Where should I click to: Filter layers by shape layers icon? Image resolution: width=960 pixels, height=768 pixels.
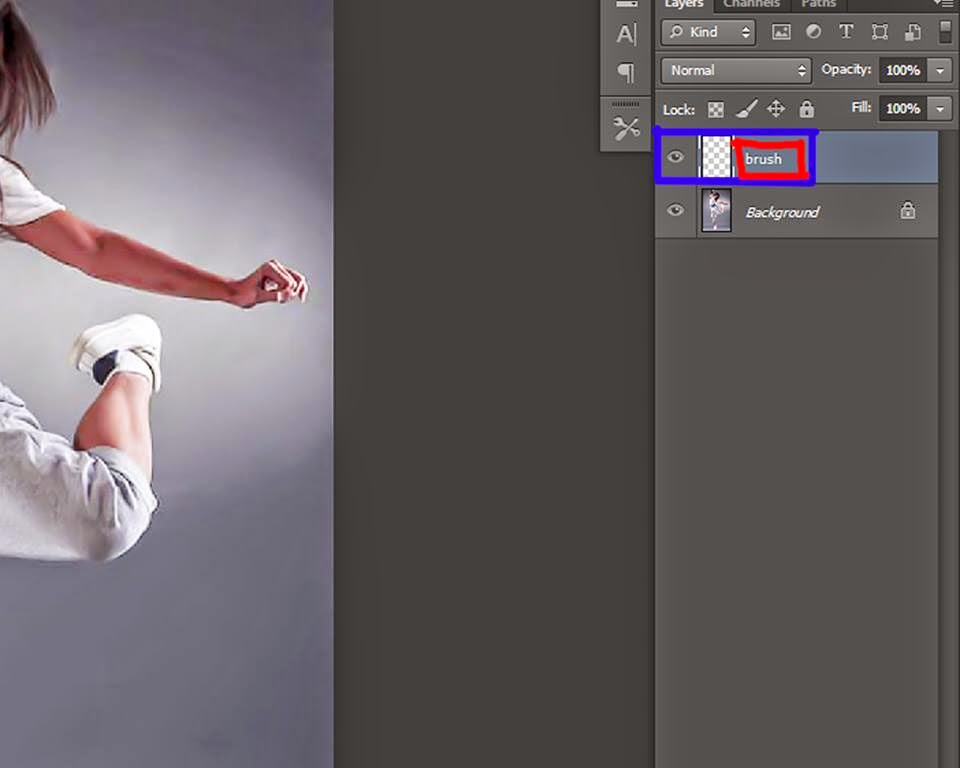(x=879, y=32)
